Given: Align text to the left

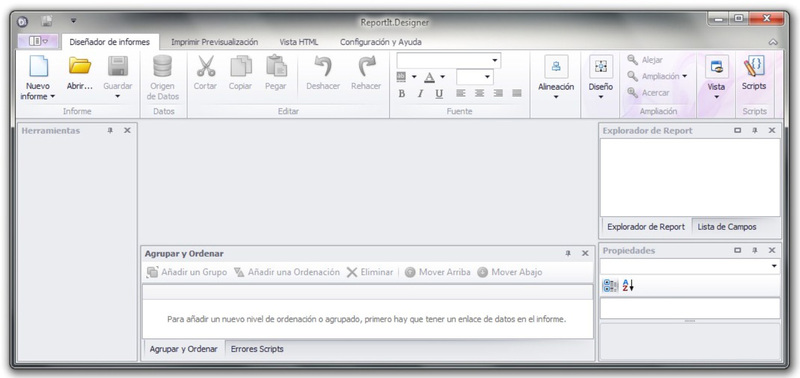Looking at the screenshot, I should click(x=461, y=93).
